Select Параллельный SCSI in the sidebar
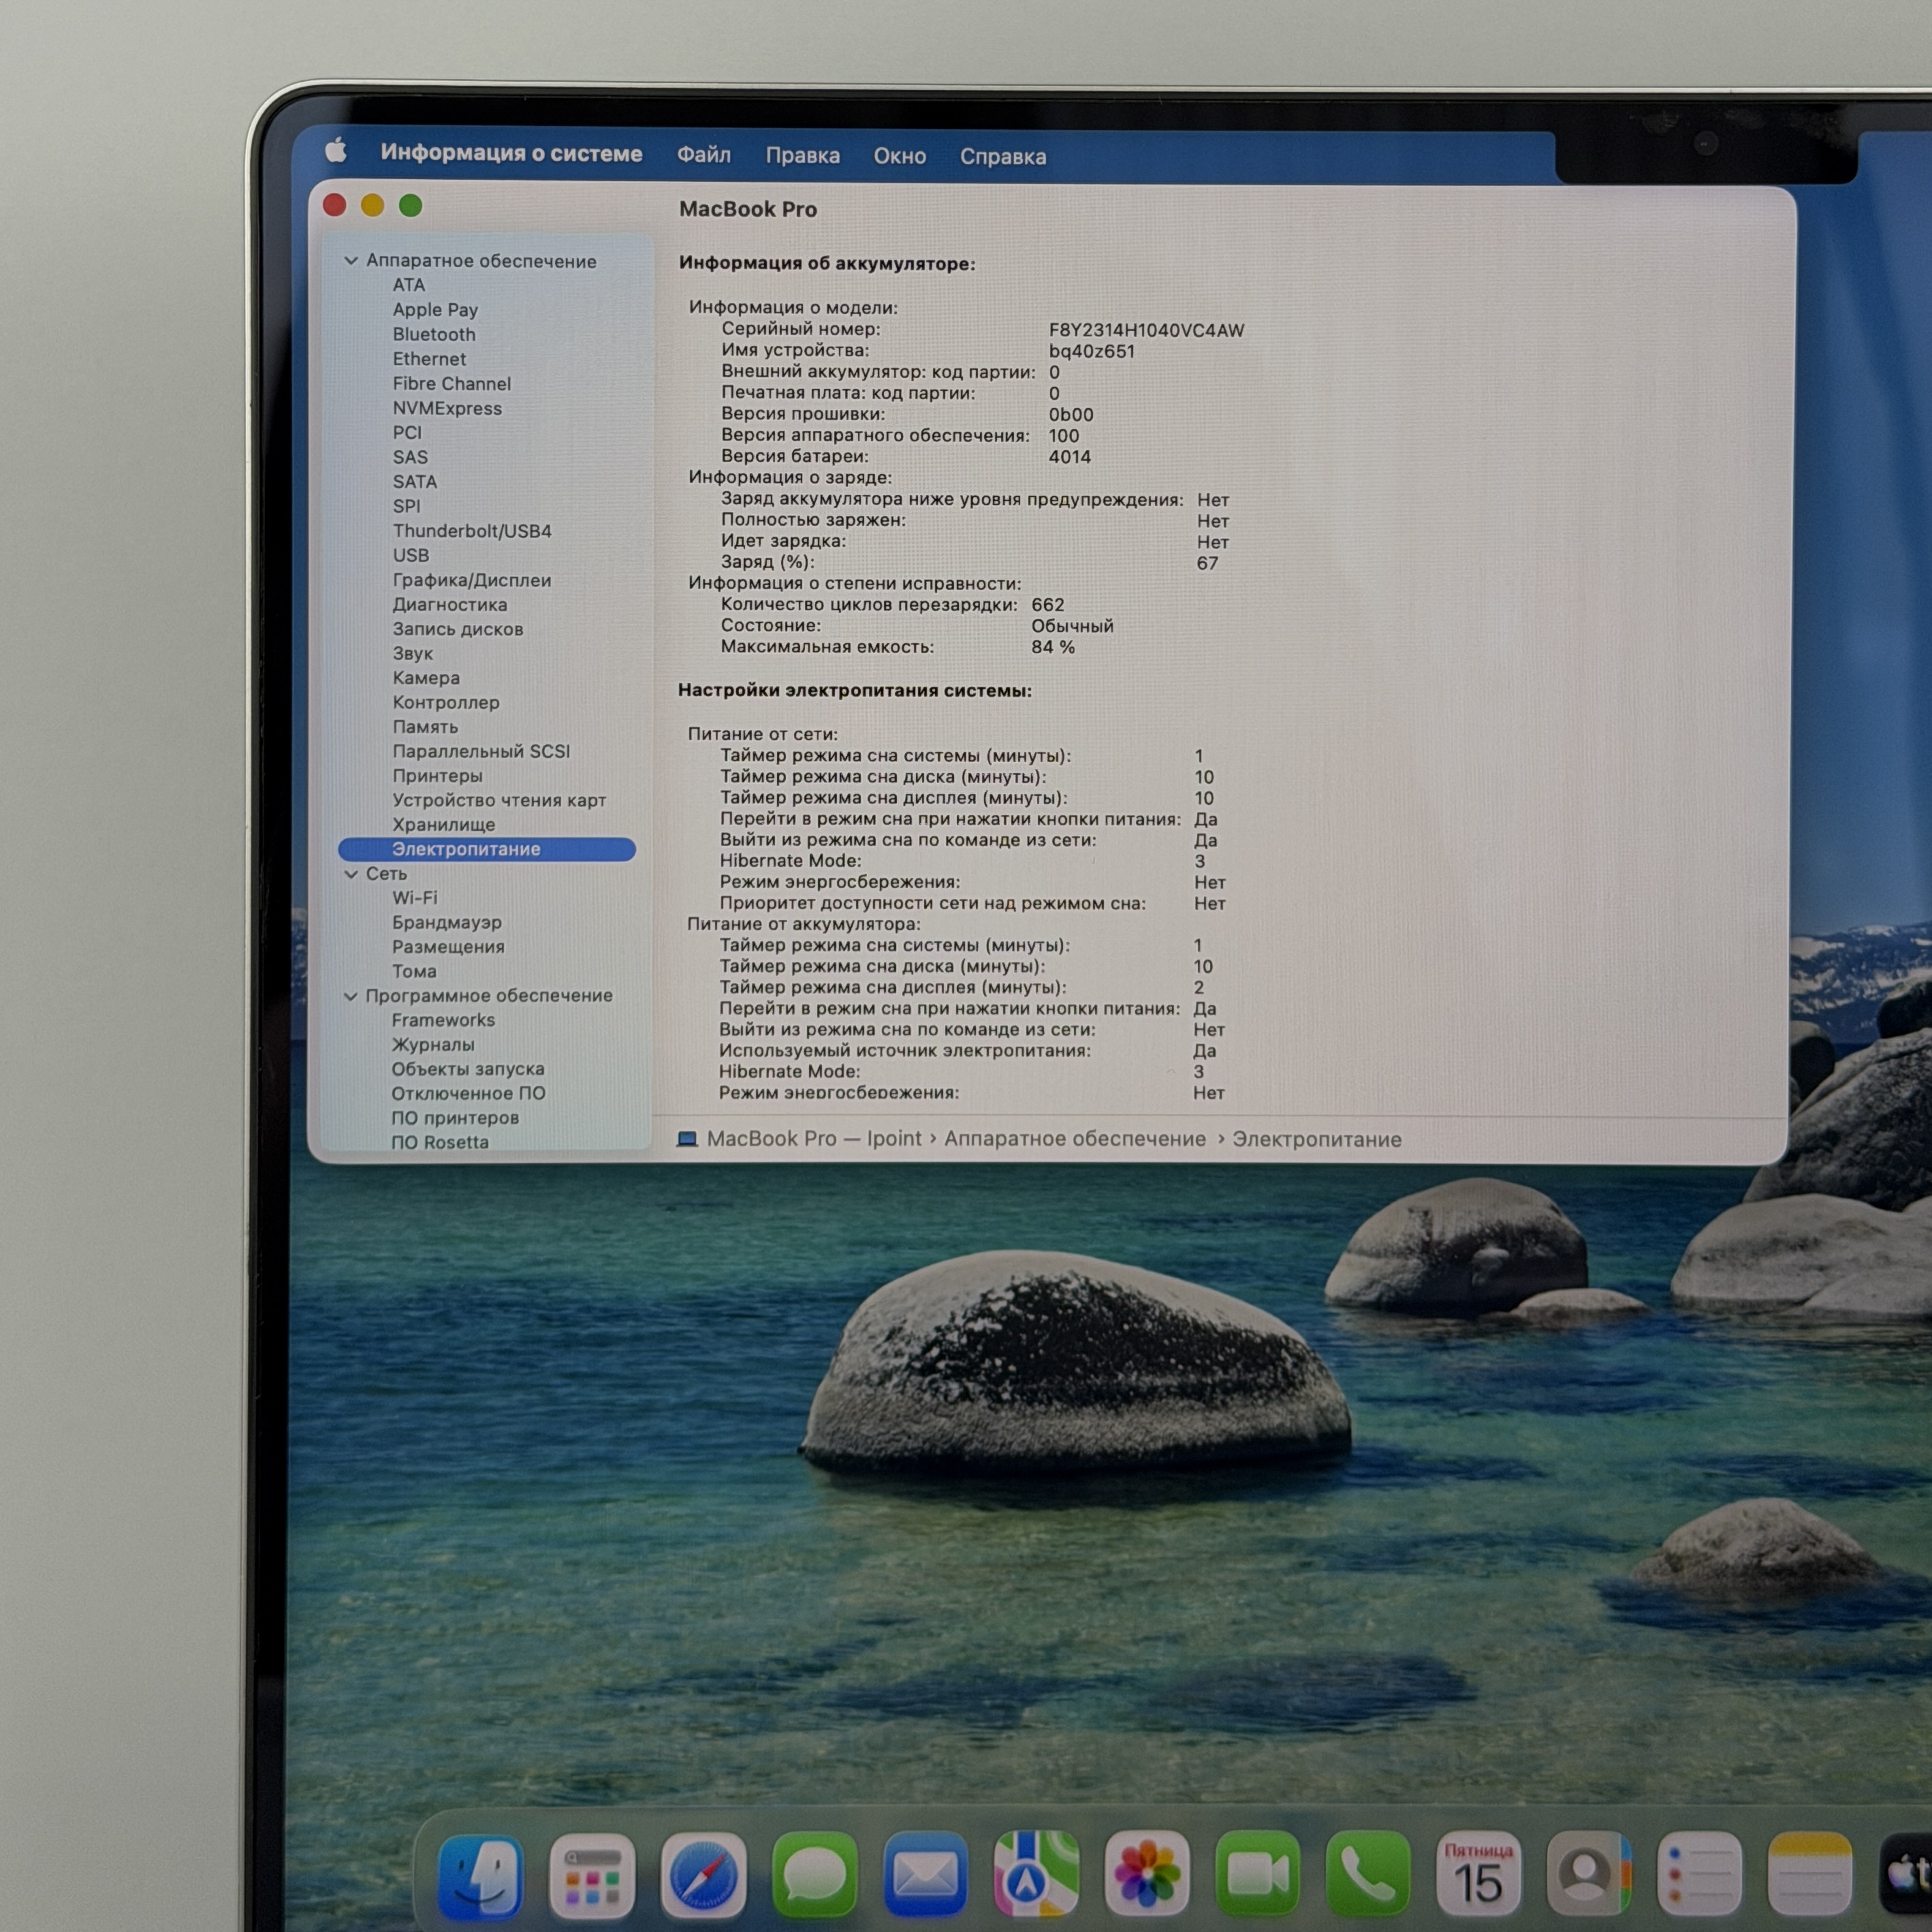1932x1932 pixels. click(x=481, y=751)
